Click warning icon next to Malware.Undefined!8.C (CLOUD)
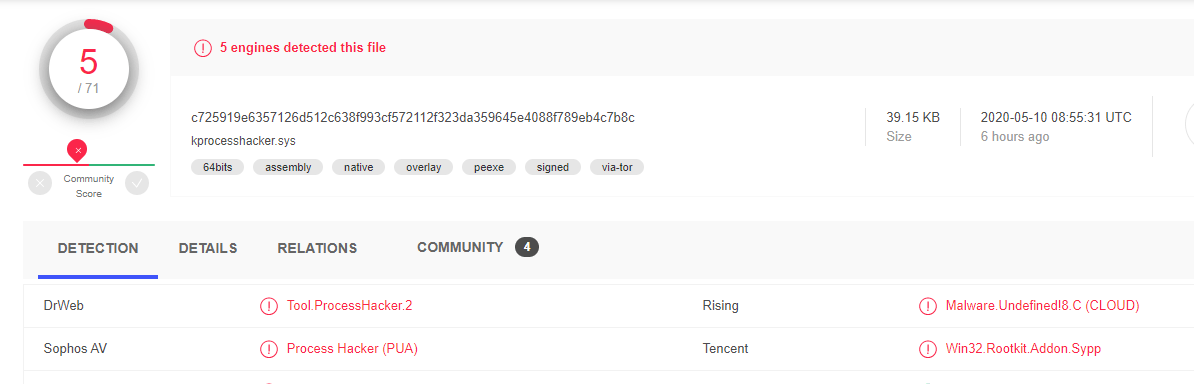 tap(927, 306)
